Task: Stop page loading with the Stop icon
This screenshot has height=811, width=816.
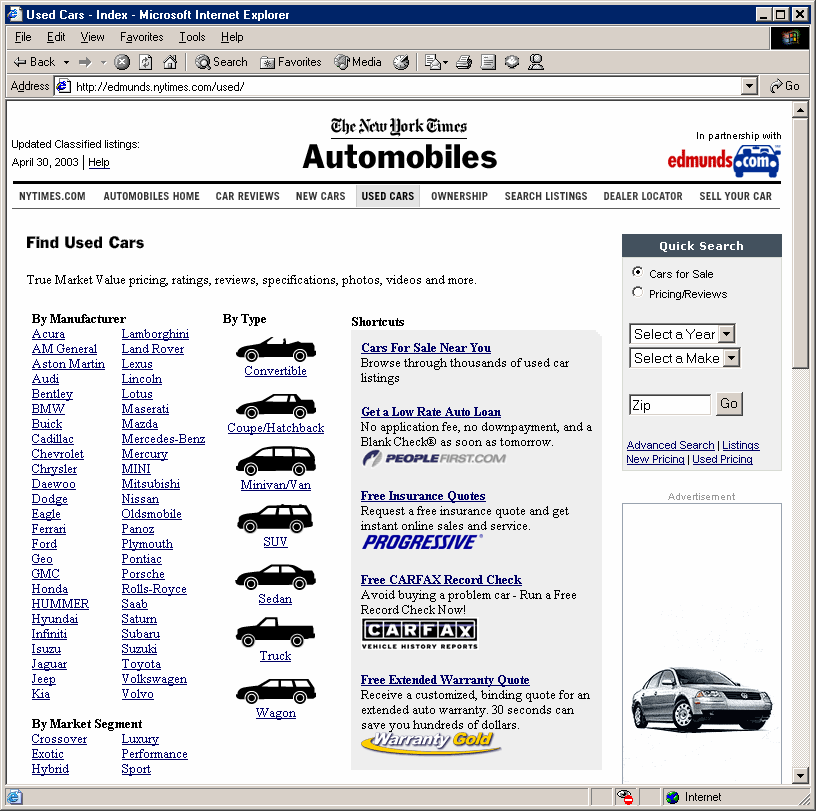Action: point(122,62)
